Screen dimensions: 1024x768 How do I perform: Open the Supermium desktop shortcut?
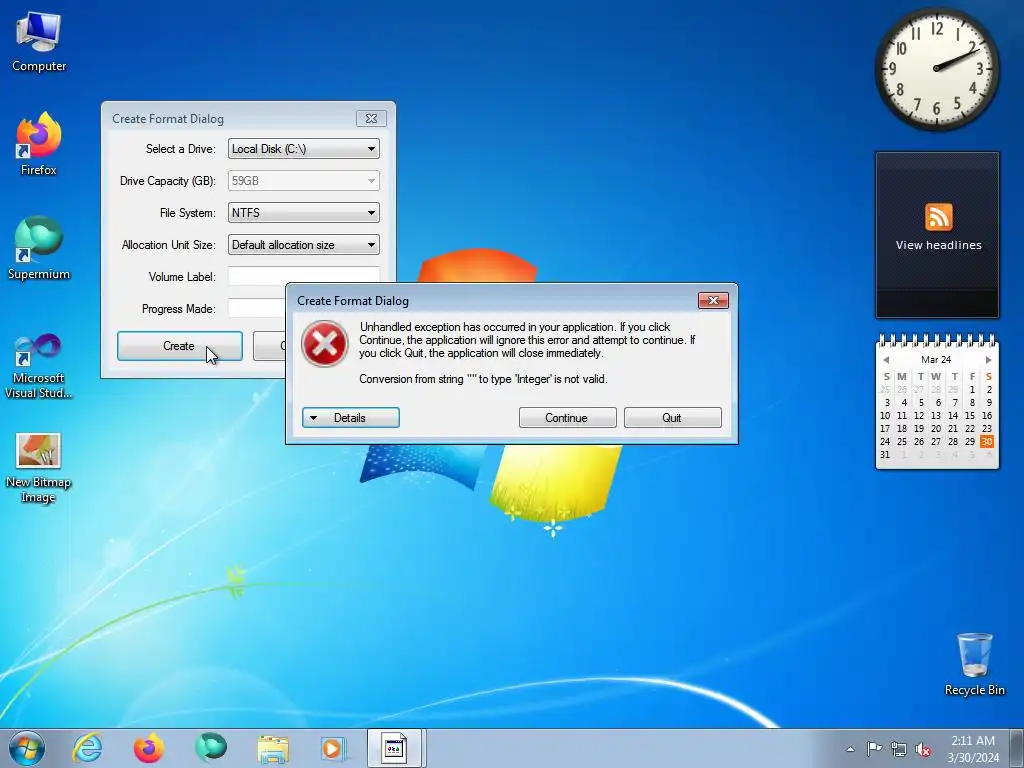point(39,248)
